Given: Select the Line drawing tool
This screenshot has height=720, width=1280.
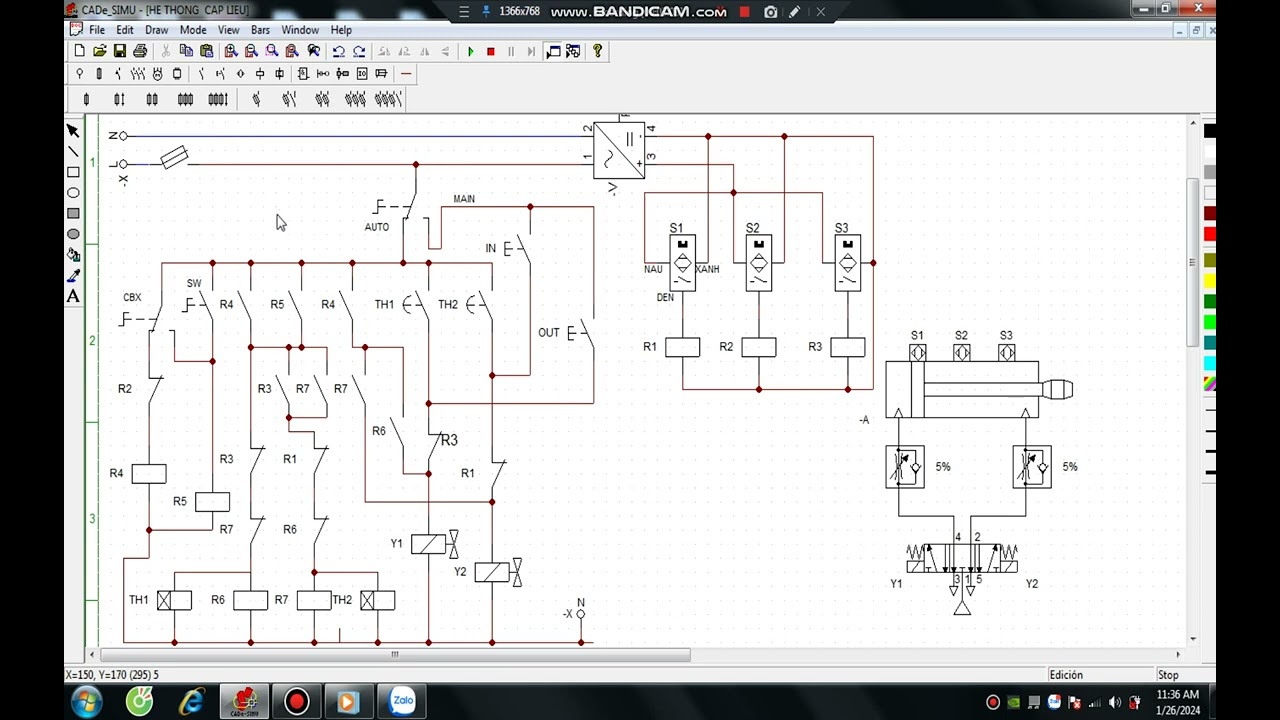Looking at the screenshot, I should (73, 152).
